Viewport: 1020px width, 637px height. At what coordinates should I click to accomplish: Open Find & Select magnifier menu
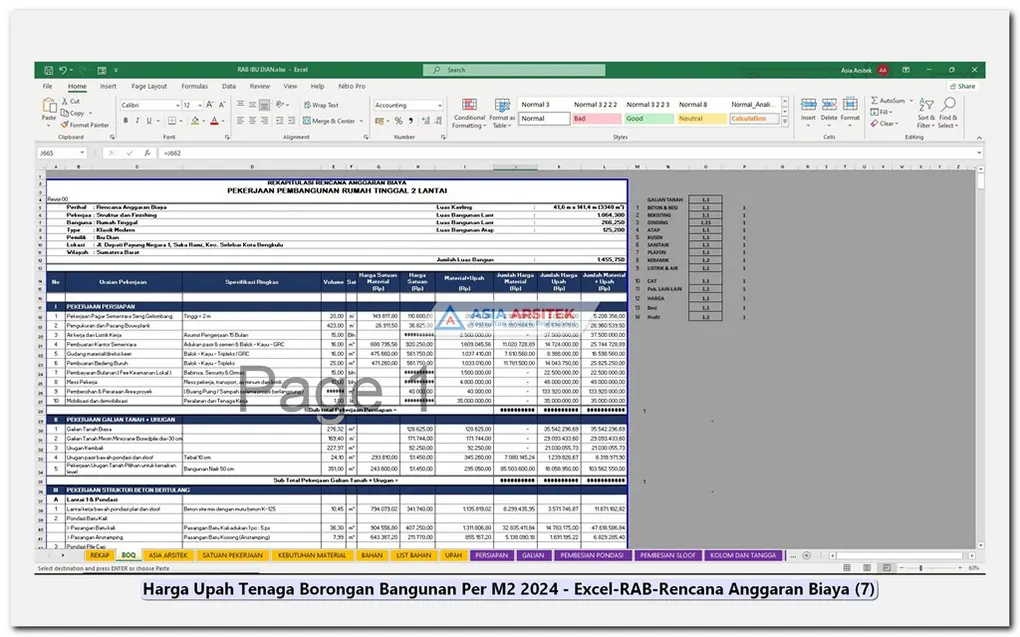point(948,113)
